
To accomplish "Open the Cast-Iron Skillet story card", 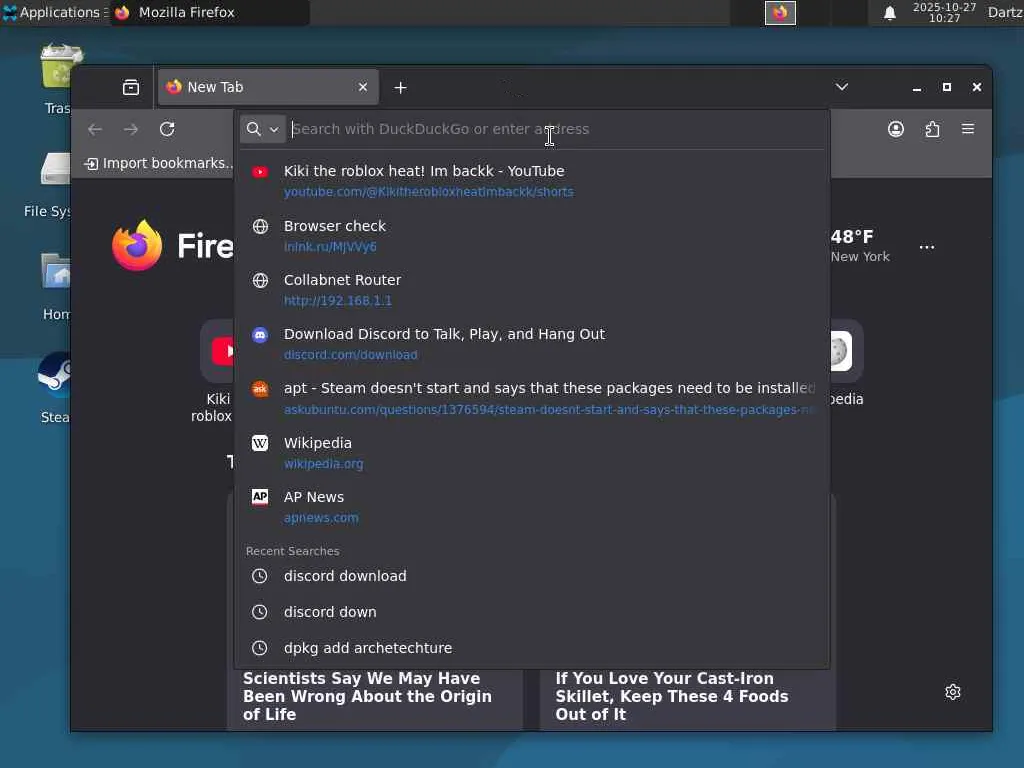I will coord(688,697).
